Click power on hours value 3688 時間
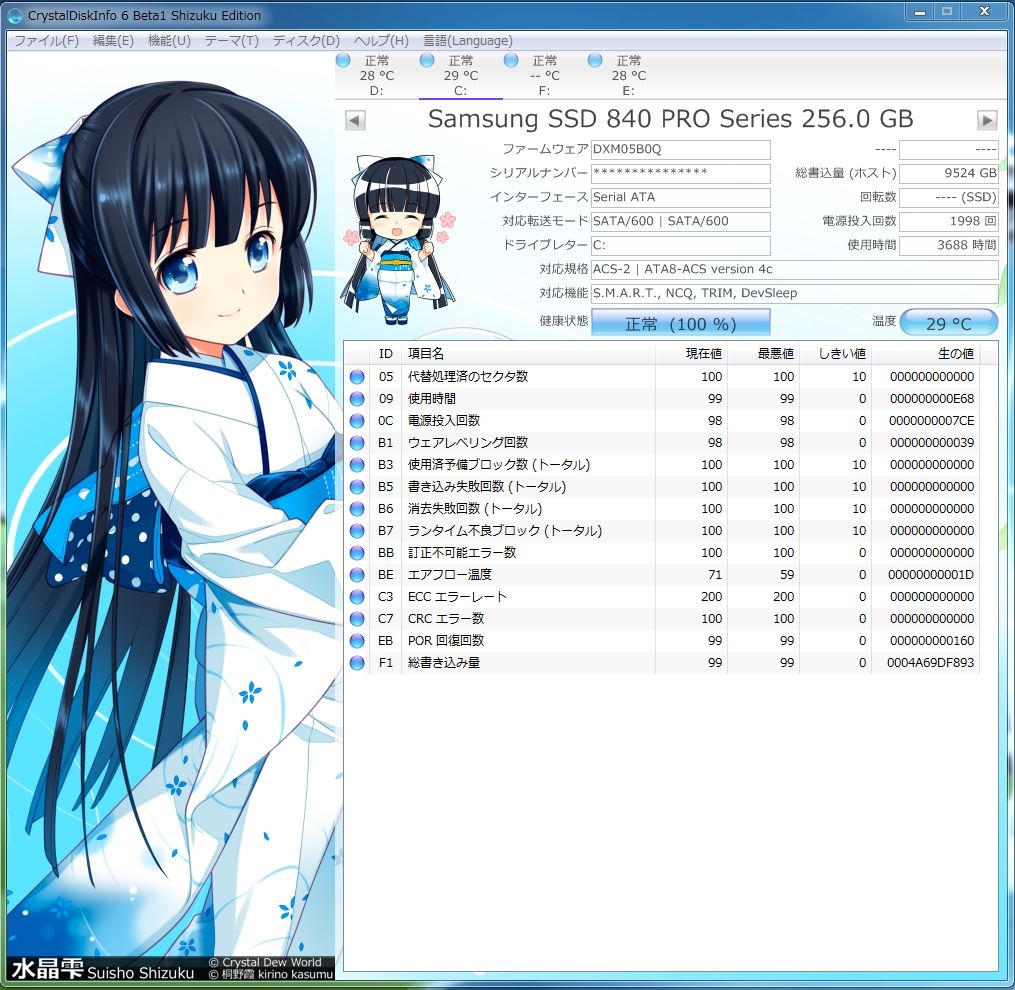Screen dimensions: 1015x990 pyautogui.click(x=949, y=245)
